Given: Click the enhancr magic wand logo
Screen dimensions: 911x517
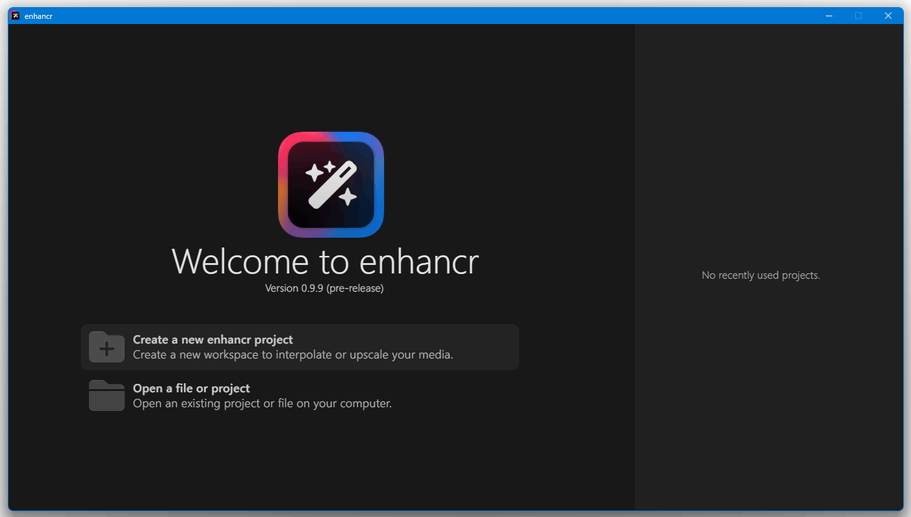Looking at the screenshot, I should point(331,185).
